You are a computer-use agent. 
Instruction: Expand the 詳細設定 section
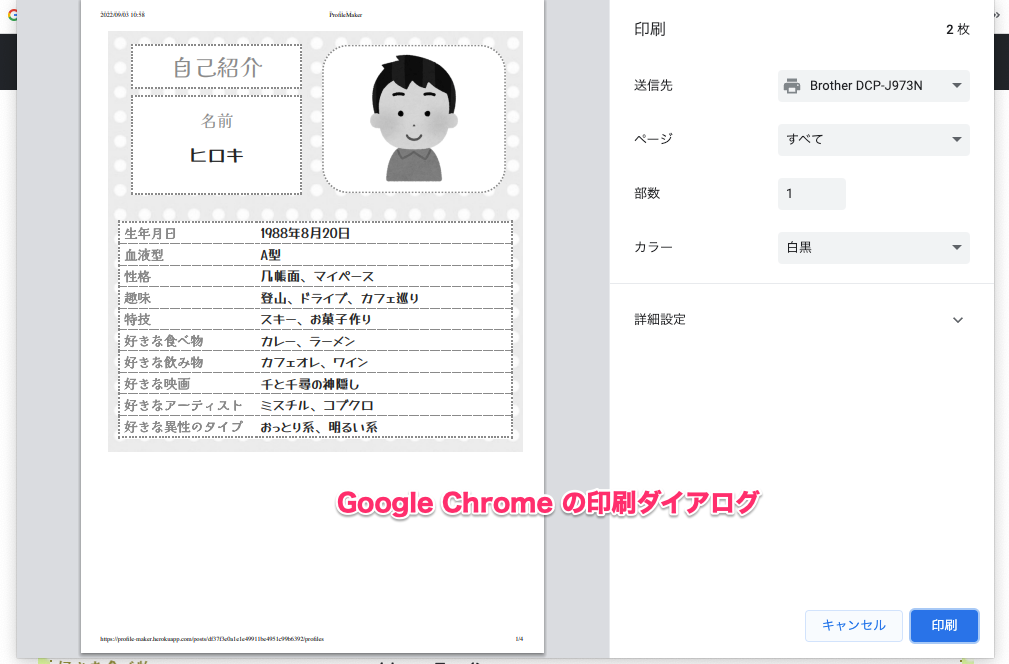point(799,320)
